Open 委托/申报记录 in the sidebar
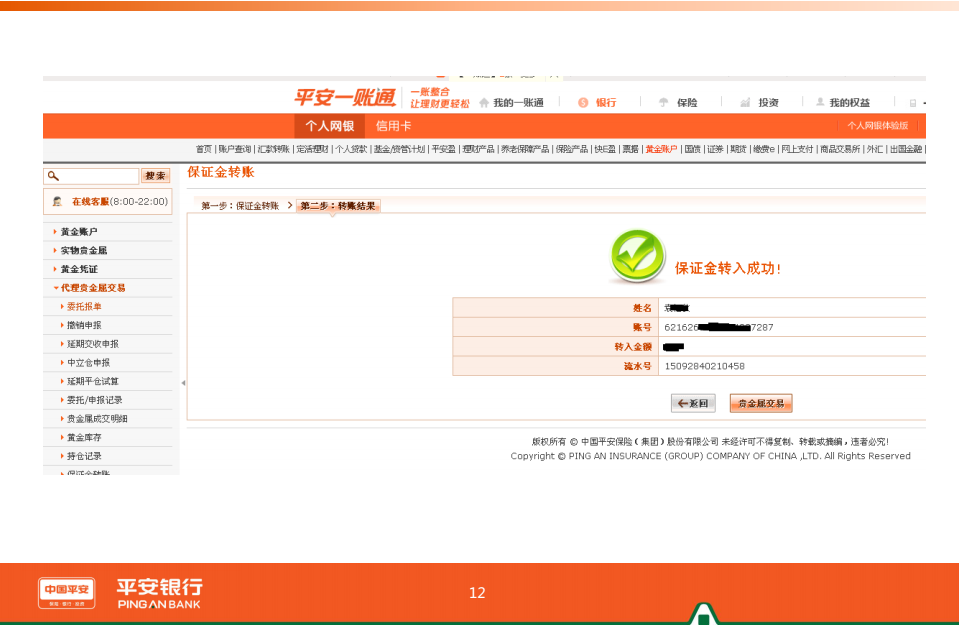Image resolution: width=959 pixels, height=625 pixels. tap(95, 401)
